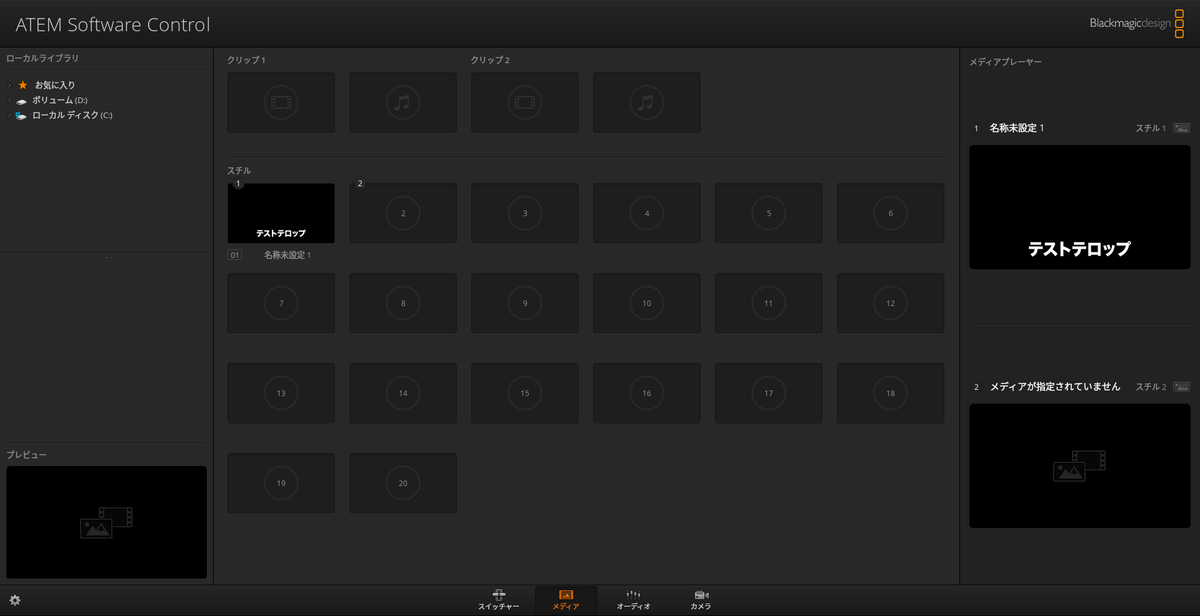Open the settings gear icon
Viewport: 1200px width, 616px height.
coord(15,601)
